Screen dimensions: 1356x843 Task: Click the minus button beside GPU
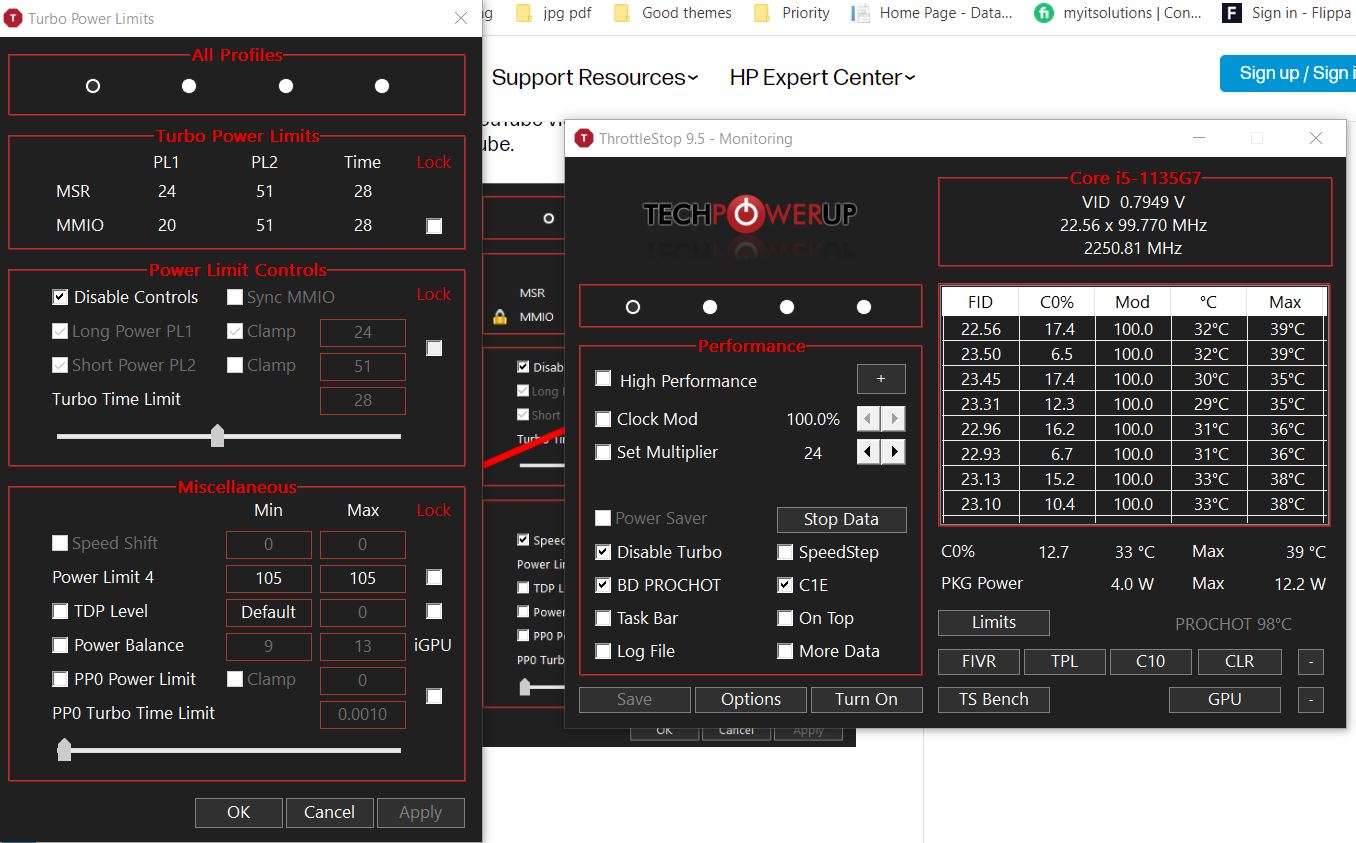pyautogui.click(x=1311, y=699)
